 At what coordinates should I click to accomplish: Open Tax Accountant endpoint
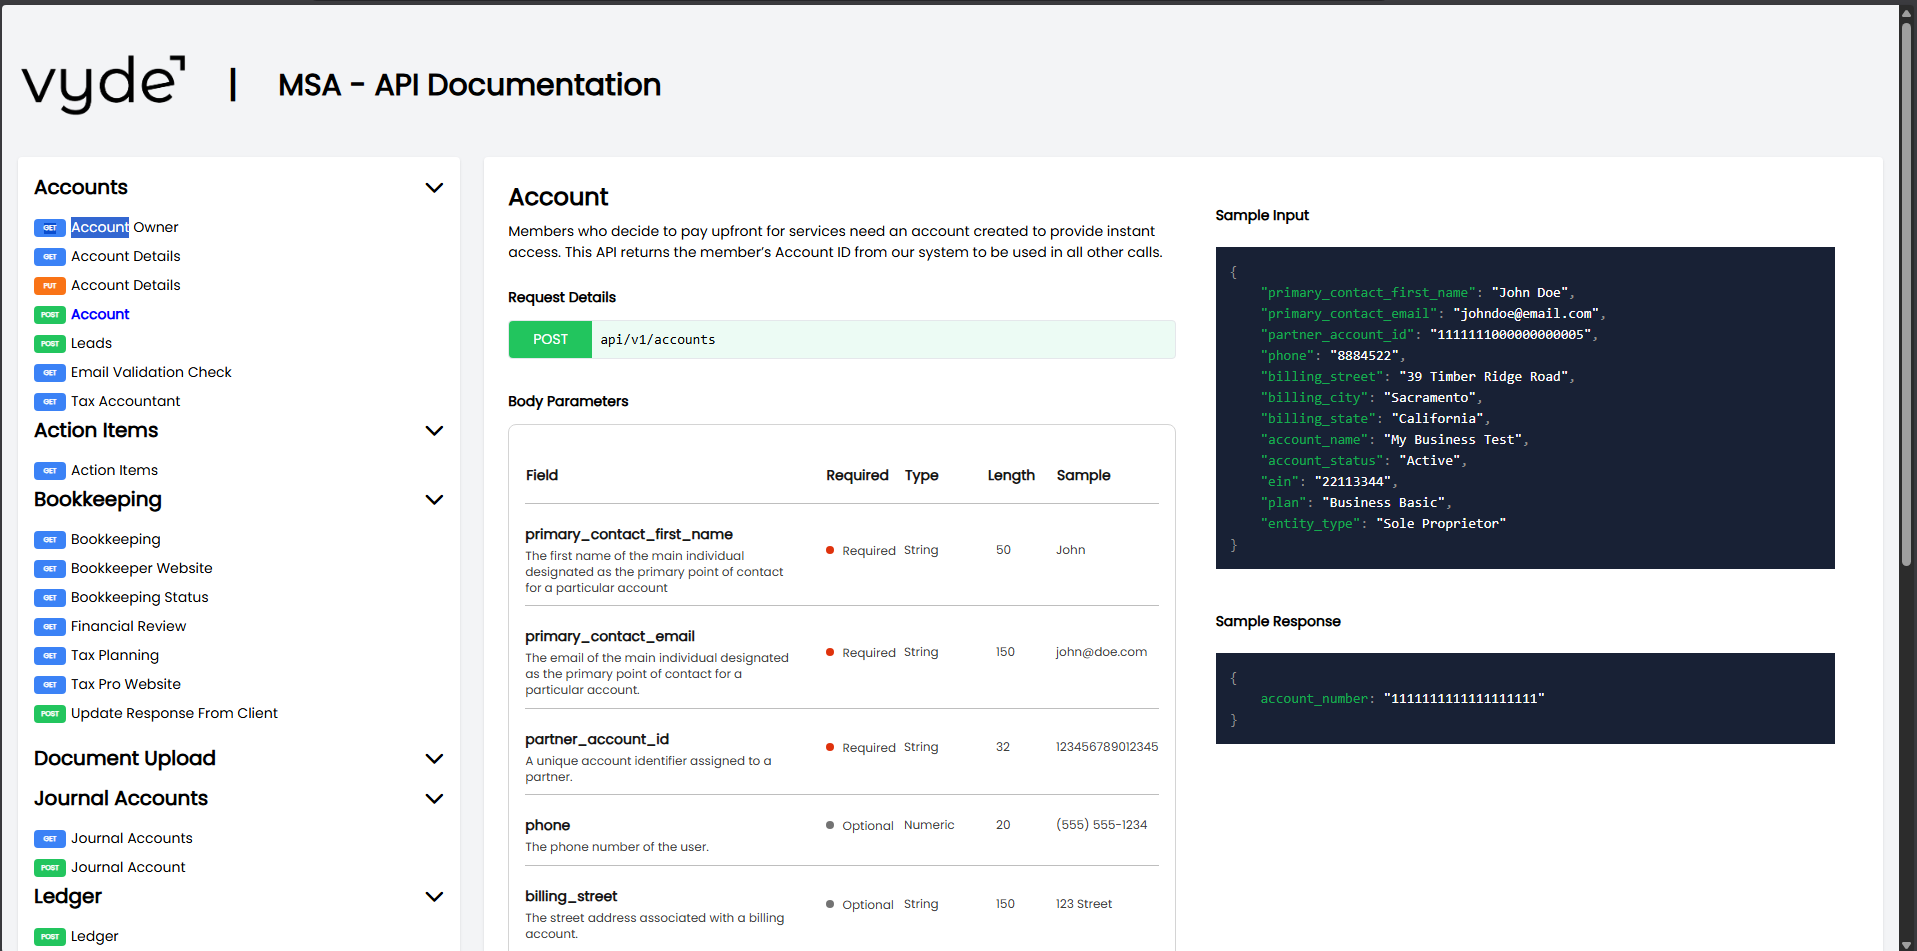click(x=126, y=401)
